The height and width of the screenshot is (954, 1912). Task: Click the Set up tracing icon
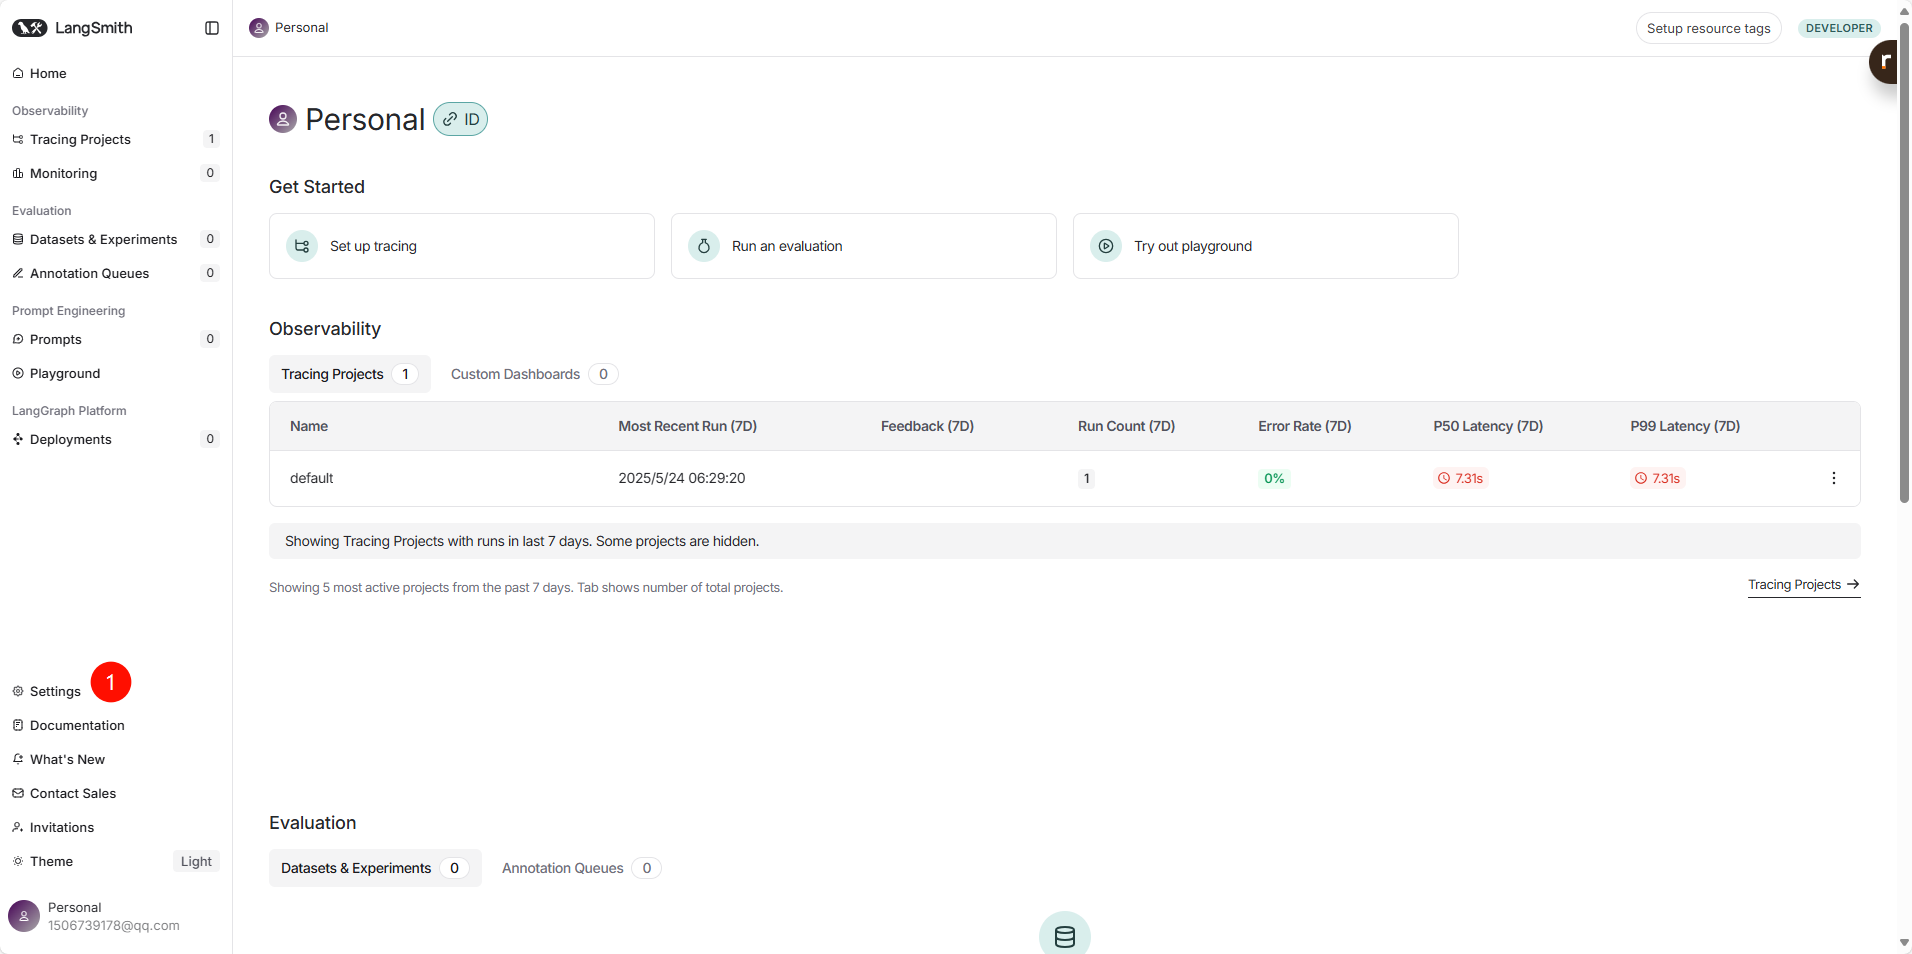302,246
